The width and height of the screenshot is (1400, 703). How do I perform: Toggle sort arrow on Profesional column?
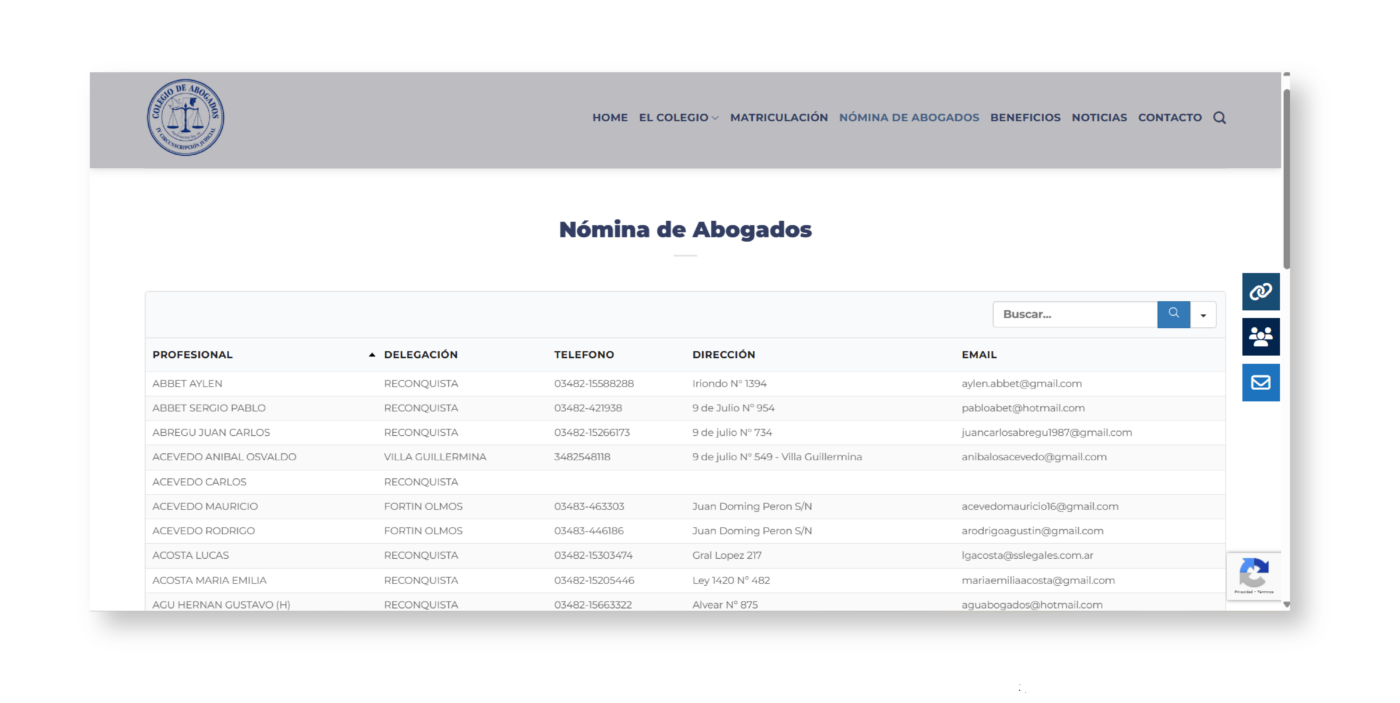coord(372,355)
